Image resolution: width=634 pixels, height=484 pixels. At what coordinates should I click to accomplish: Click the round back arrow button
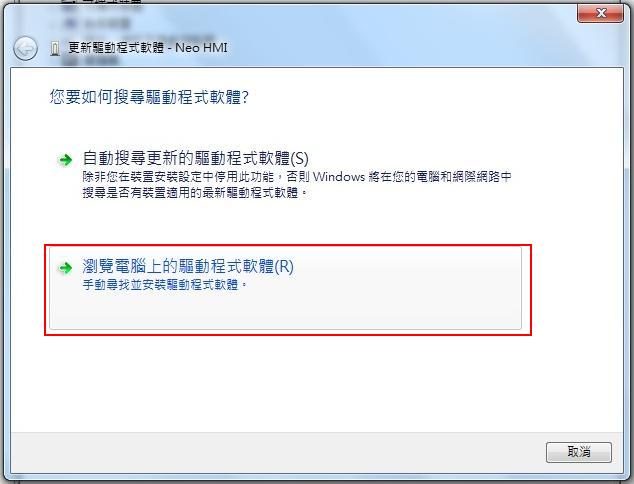pos(25,49)
